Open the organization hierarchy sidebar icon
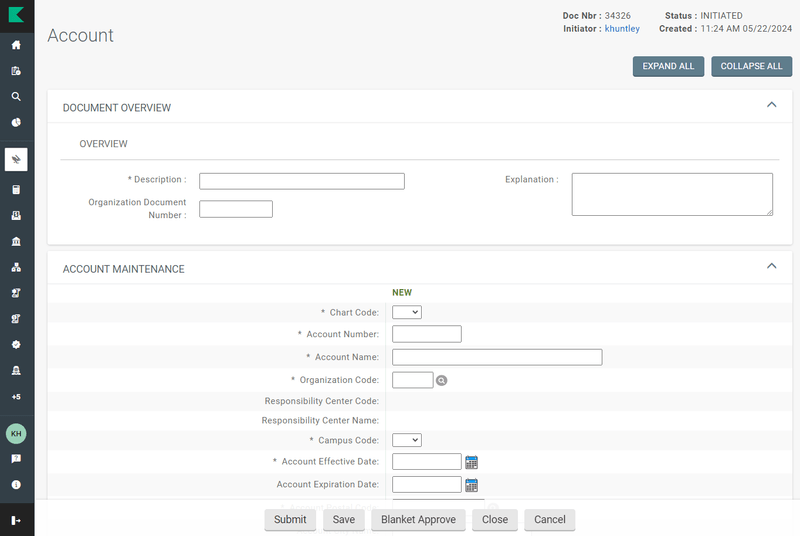This screenshot has height=536, width=800. [x=16, y=267]
